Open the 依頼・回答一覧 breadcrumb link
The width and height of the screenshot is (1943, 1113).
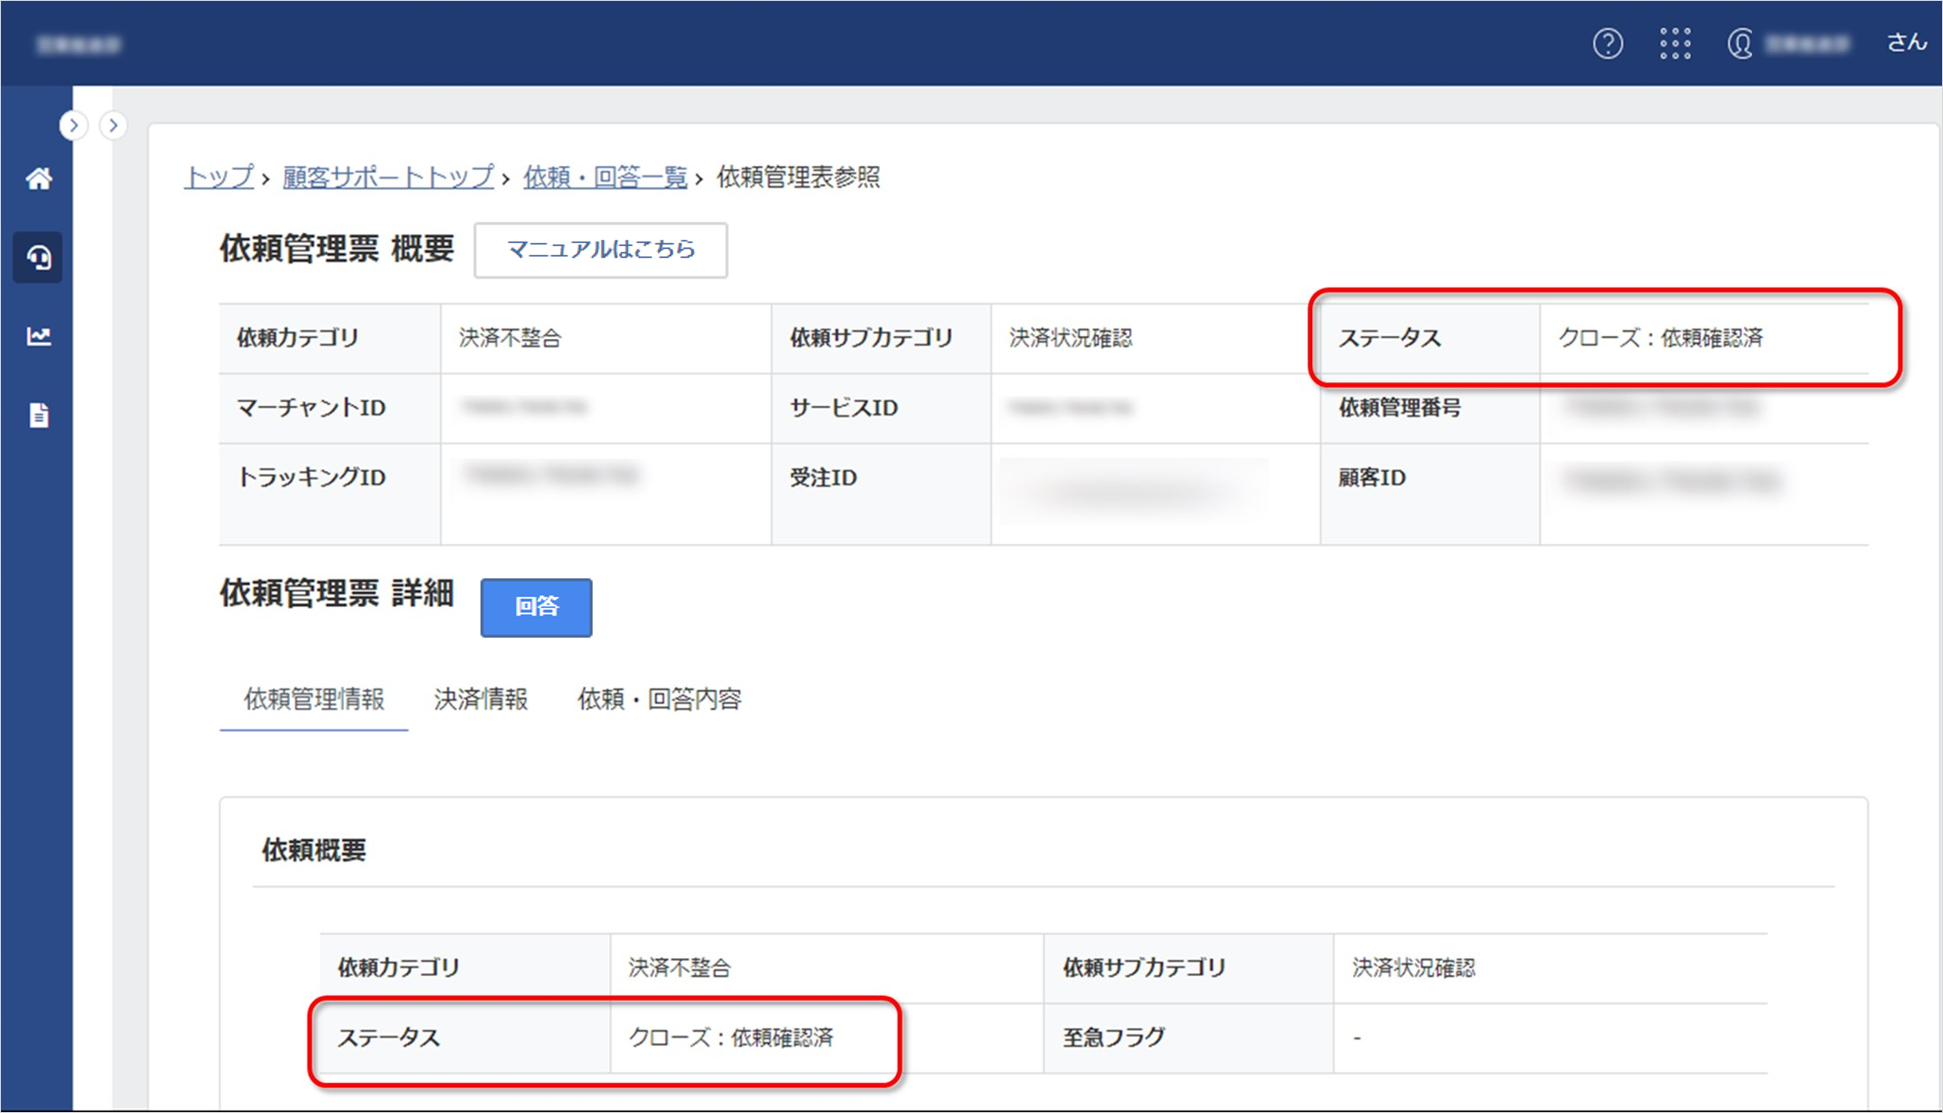(604, 176)
